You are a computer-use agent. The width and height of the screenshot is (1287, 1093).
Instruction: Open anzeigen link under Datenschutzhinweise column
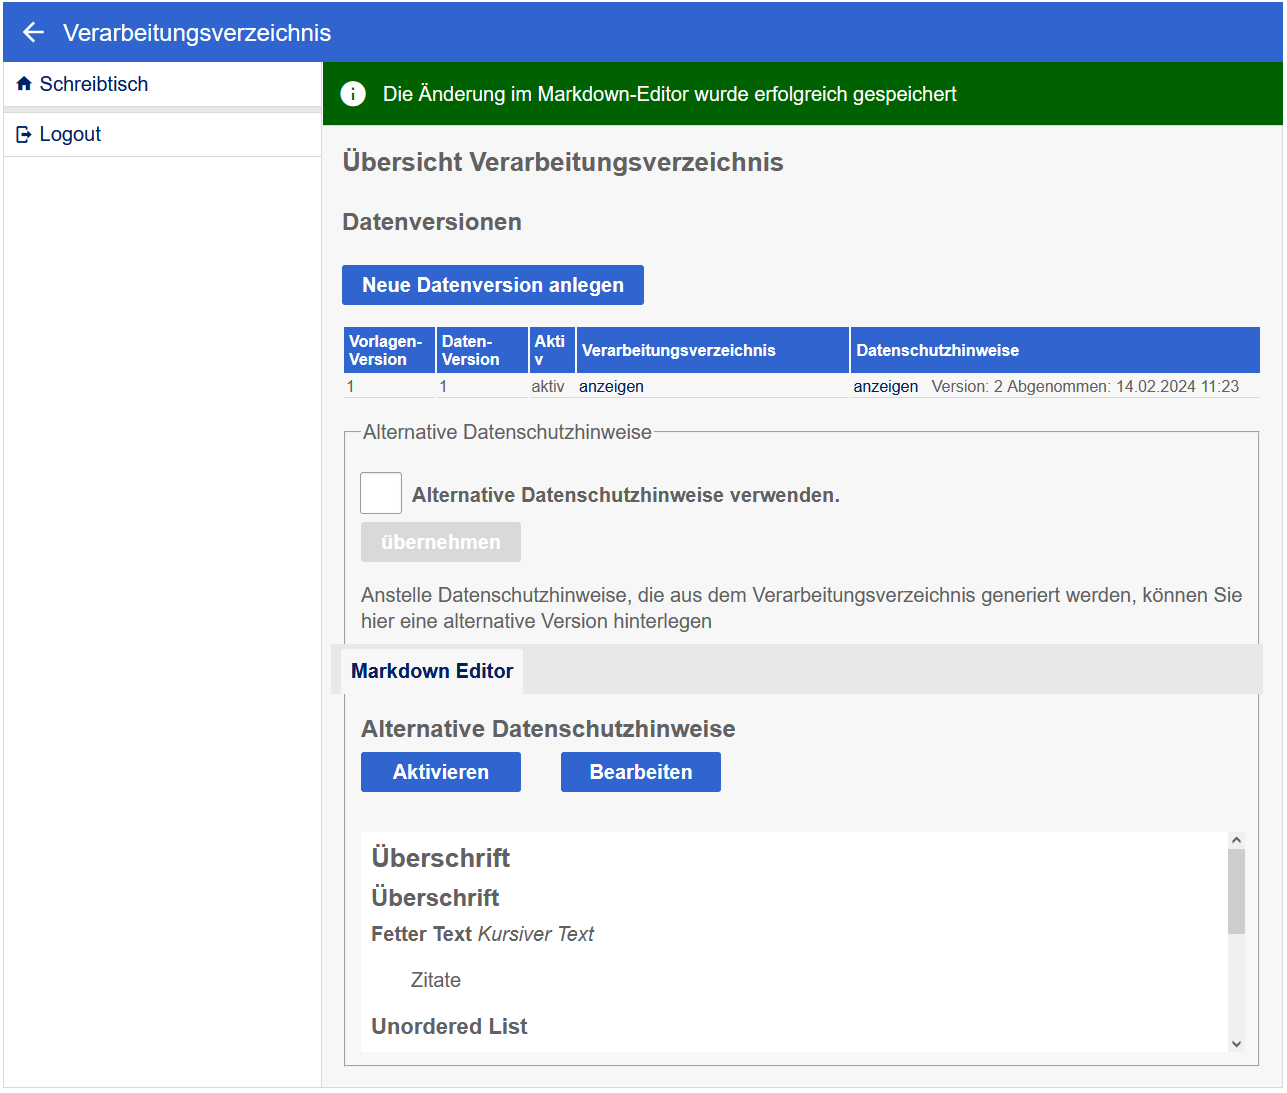point(885,387)
